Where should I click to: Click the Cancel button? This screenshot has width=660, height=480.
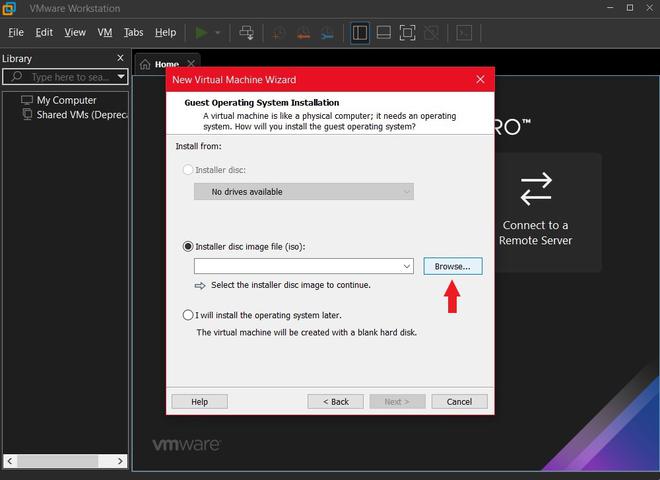coord(459,402)
